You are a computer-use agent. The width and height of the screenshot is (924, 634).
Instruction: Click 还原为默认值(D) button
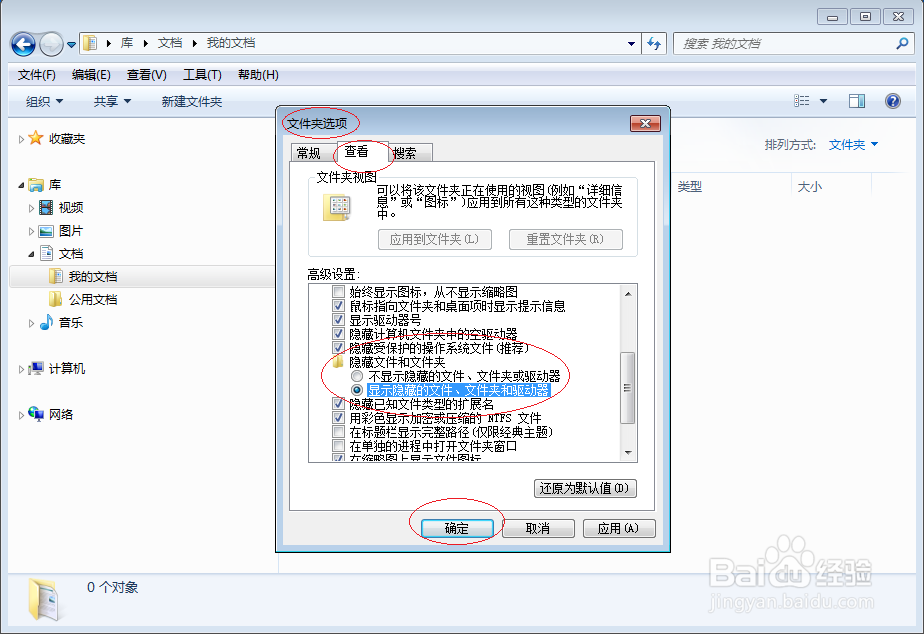pos(584,488)
